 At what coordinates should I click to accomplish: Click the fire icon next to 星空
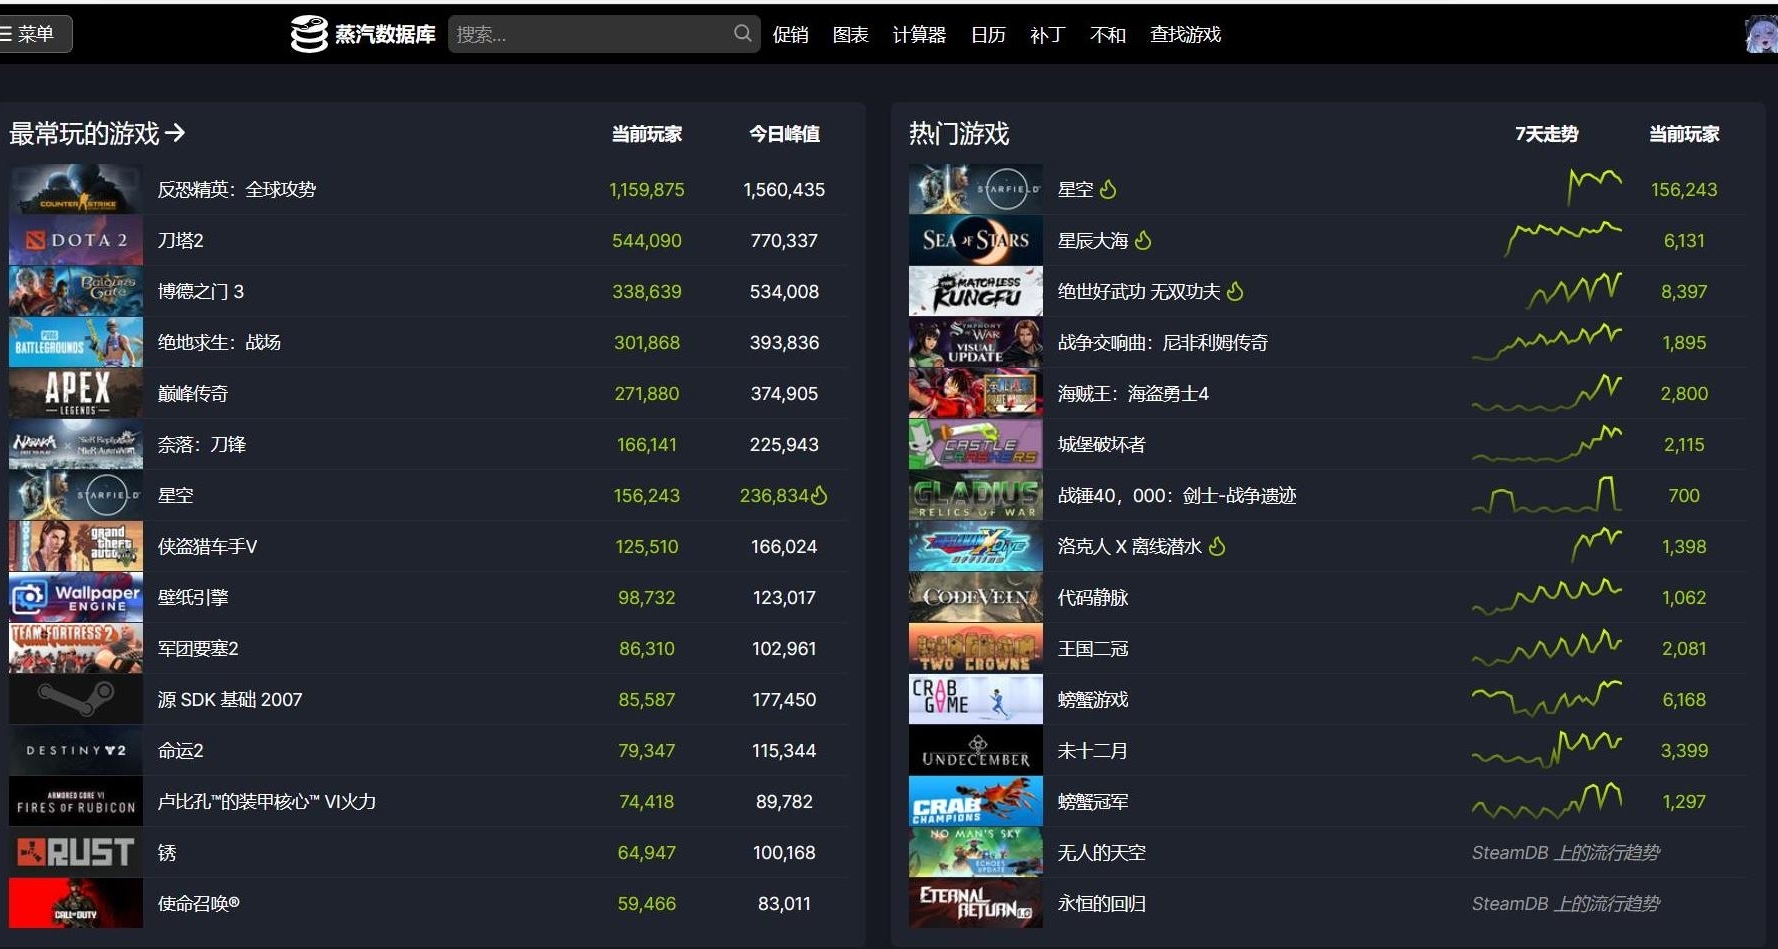(1108, 189)
